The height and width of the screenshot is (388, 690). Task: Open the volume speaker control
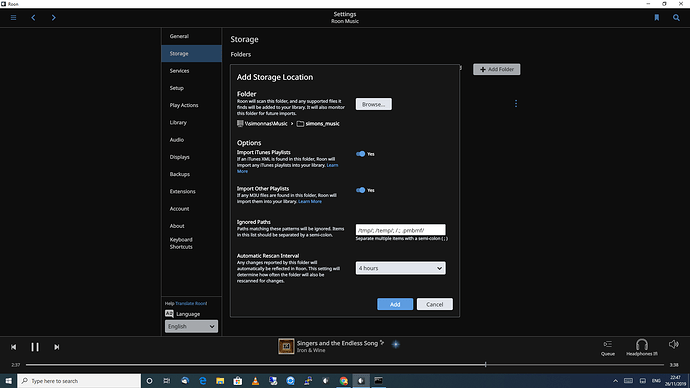(x=674, y=344)
